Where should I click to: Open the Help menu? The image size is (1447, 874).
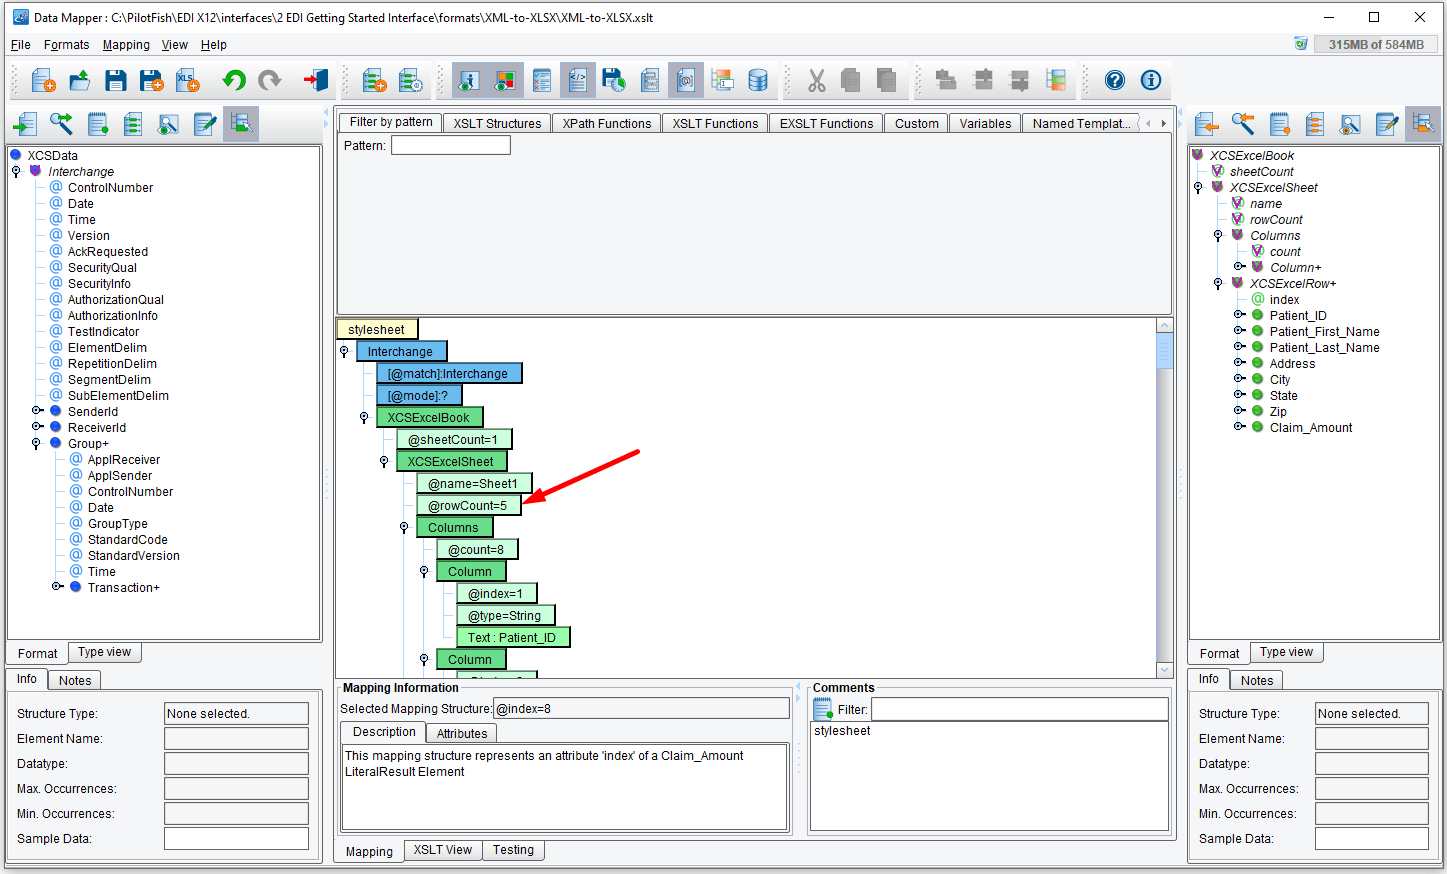point(214,45)
